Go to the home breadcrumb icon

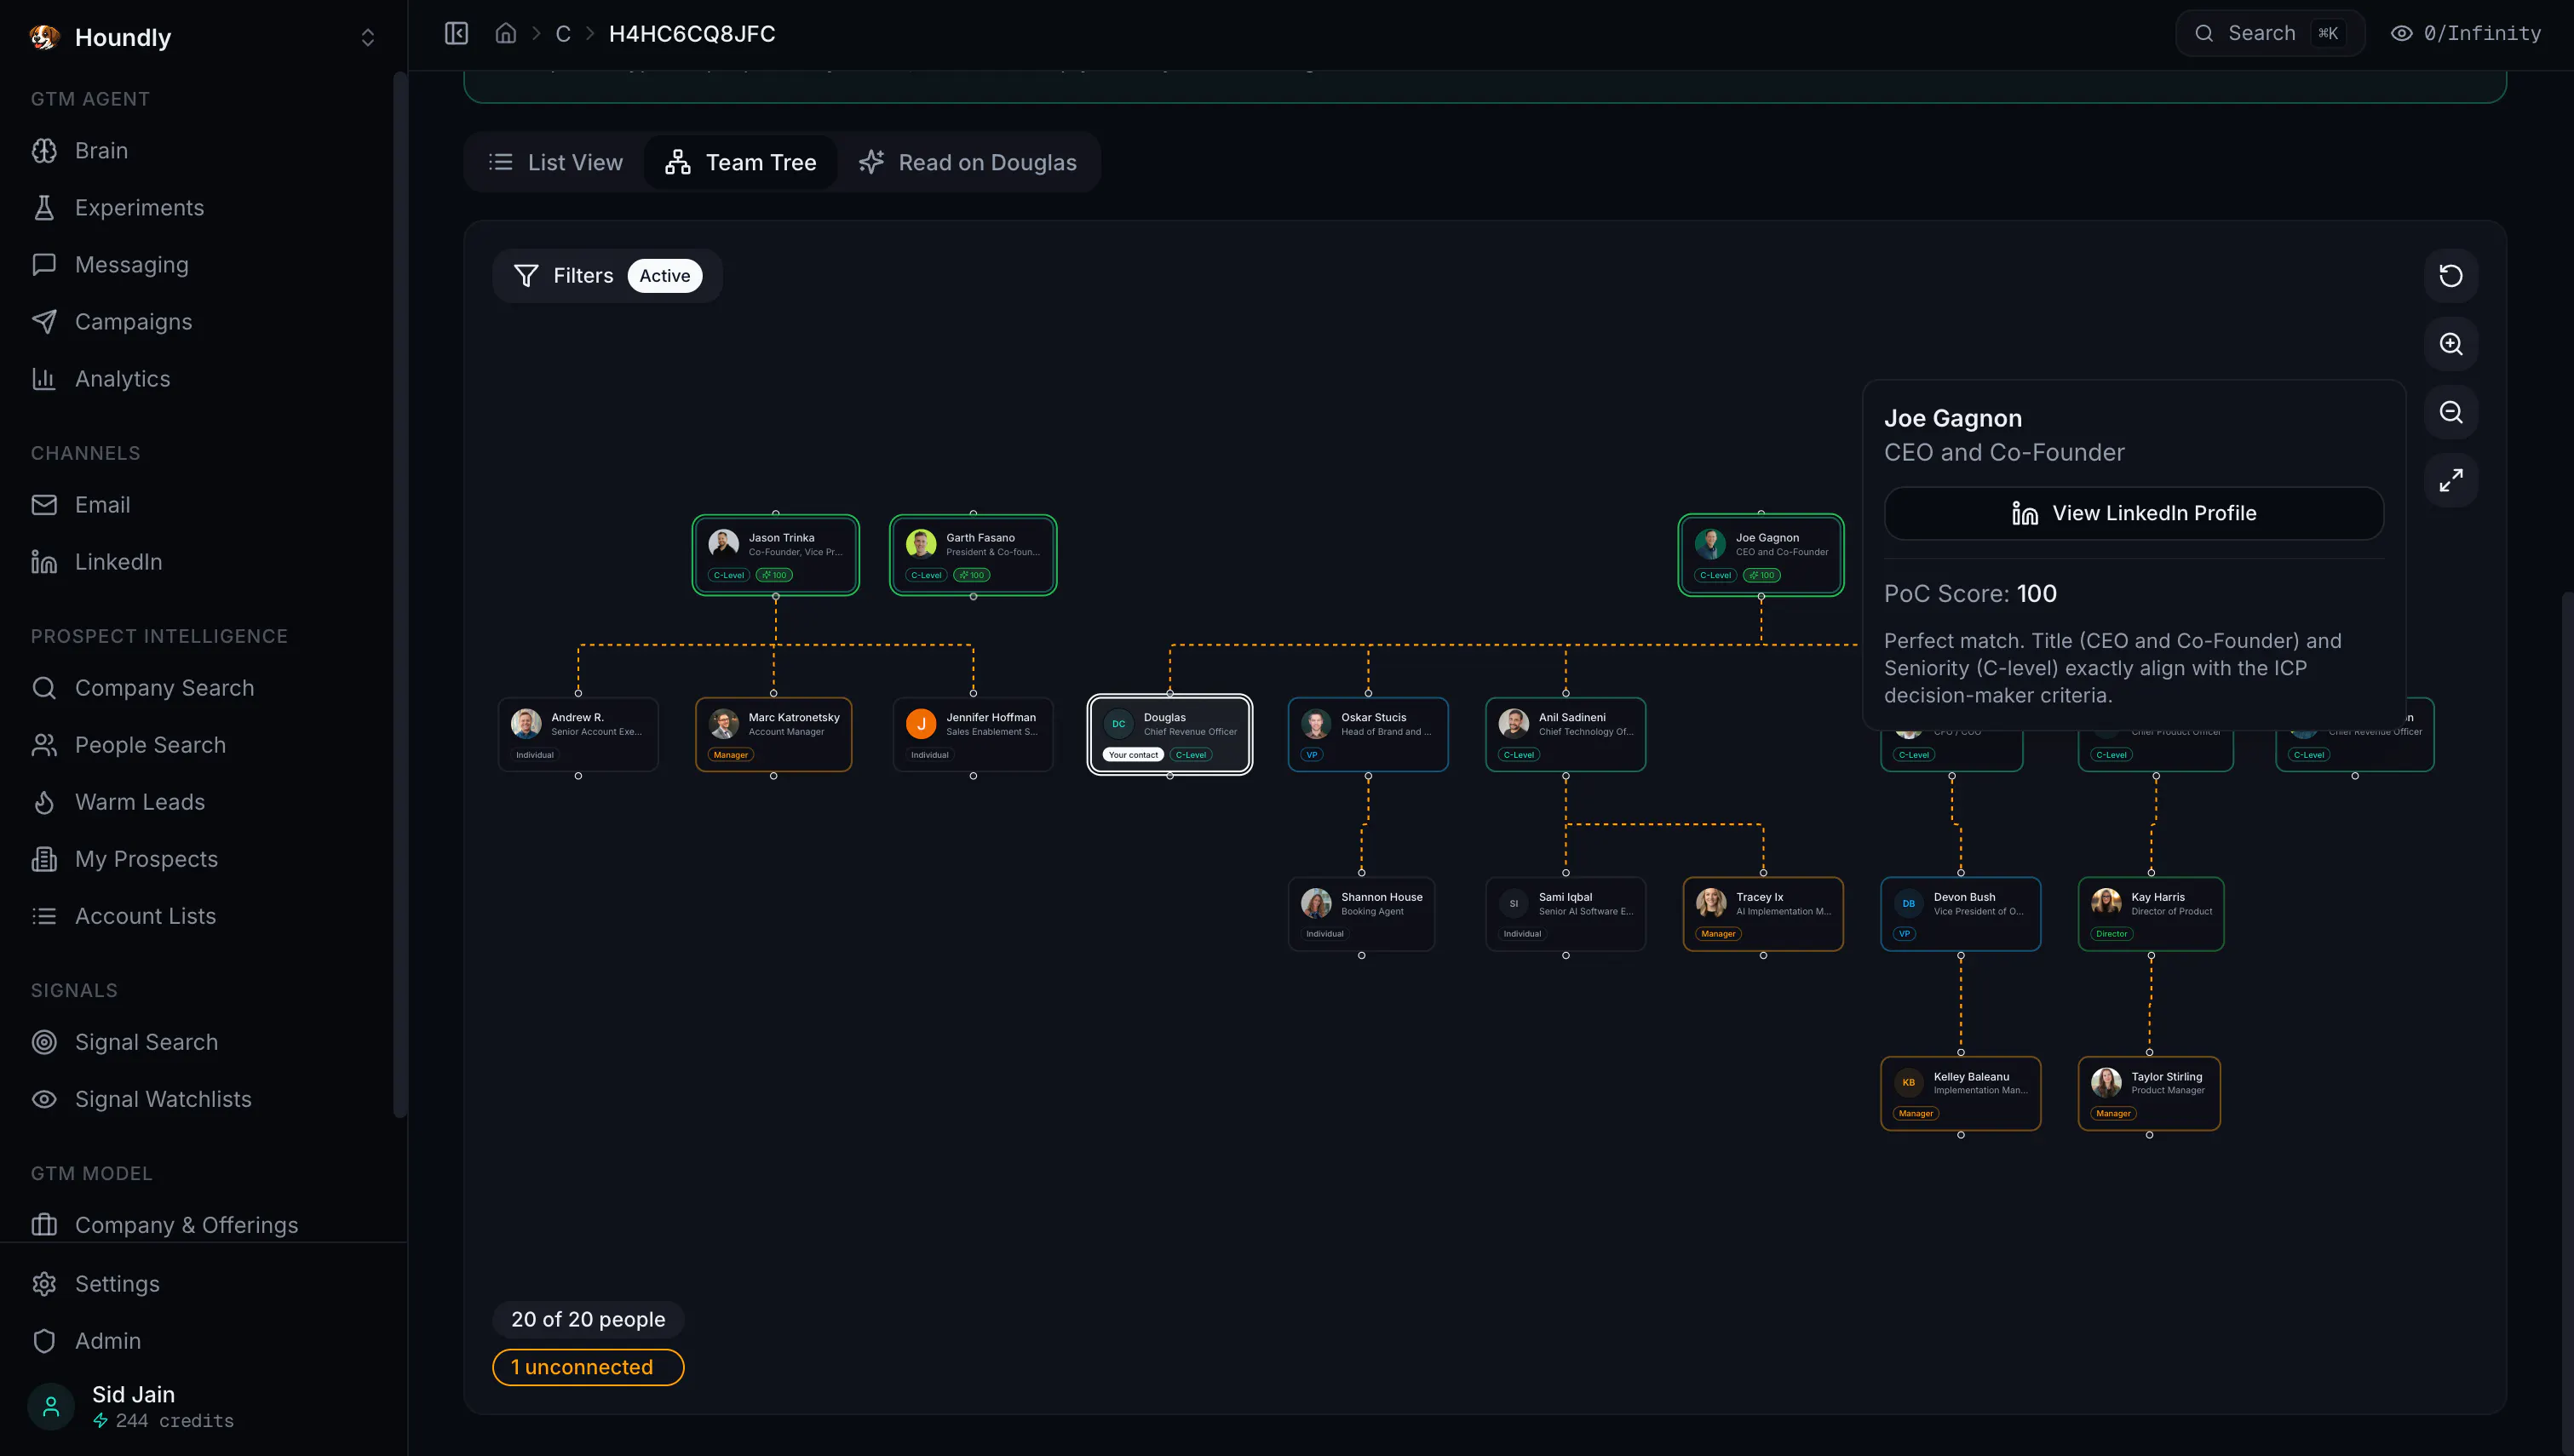click(x=506, y=33)
